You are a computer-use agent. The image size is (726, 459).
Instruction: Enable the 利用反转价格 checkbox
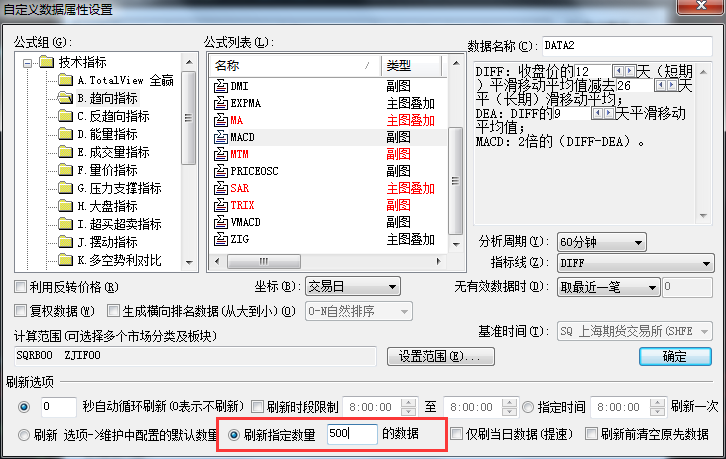[20, 287]
